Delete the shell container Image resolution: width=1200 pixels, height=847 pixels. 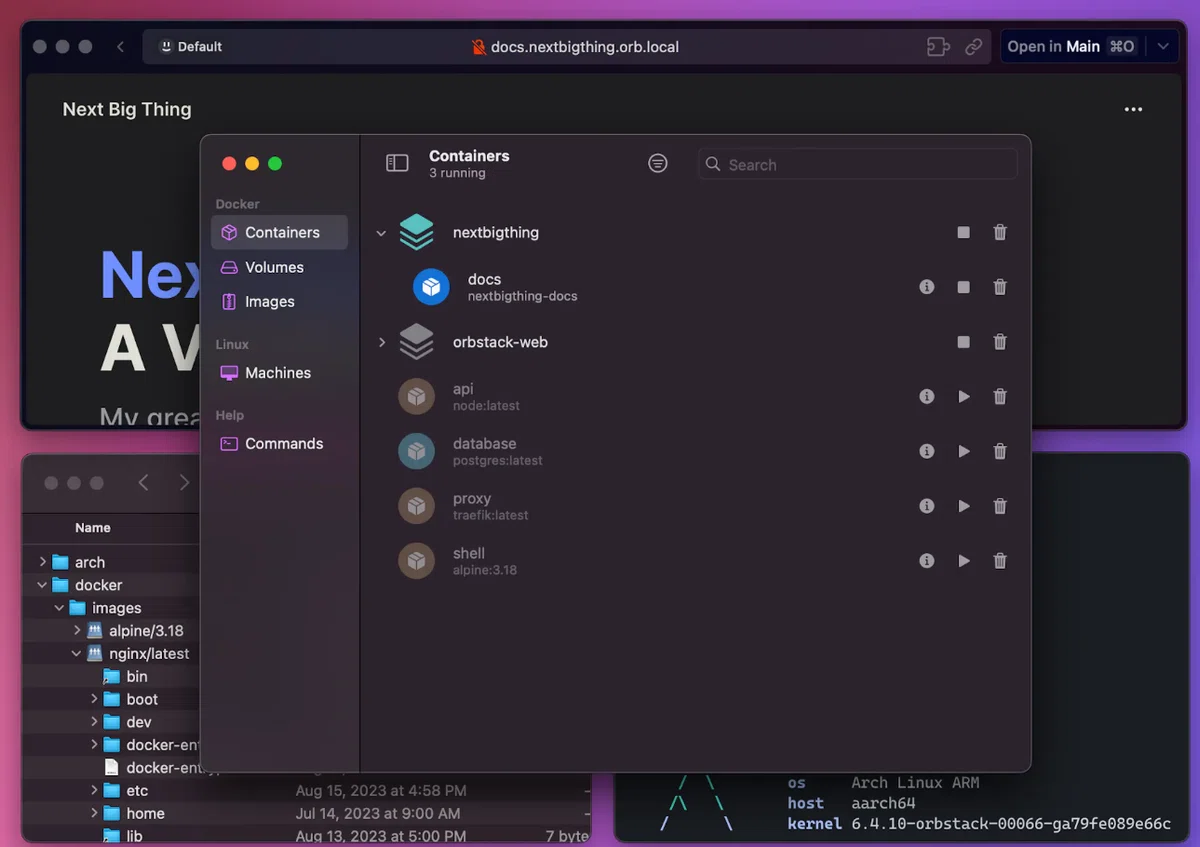point(1000,561)
